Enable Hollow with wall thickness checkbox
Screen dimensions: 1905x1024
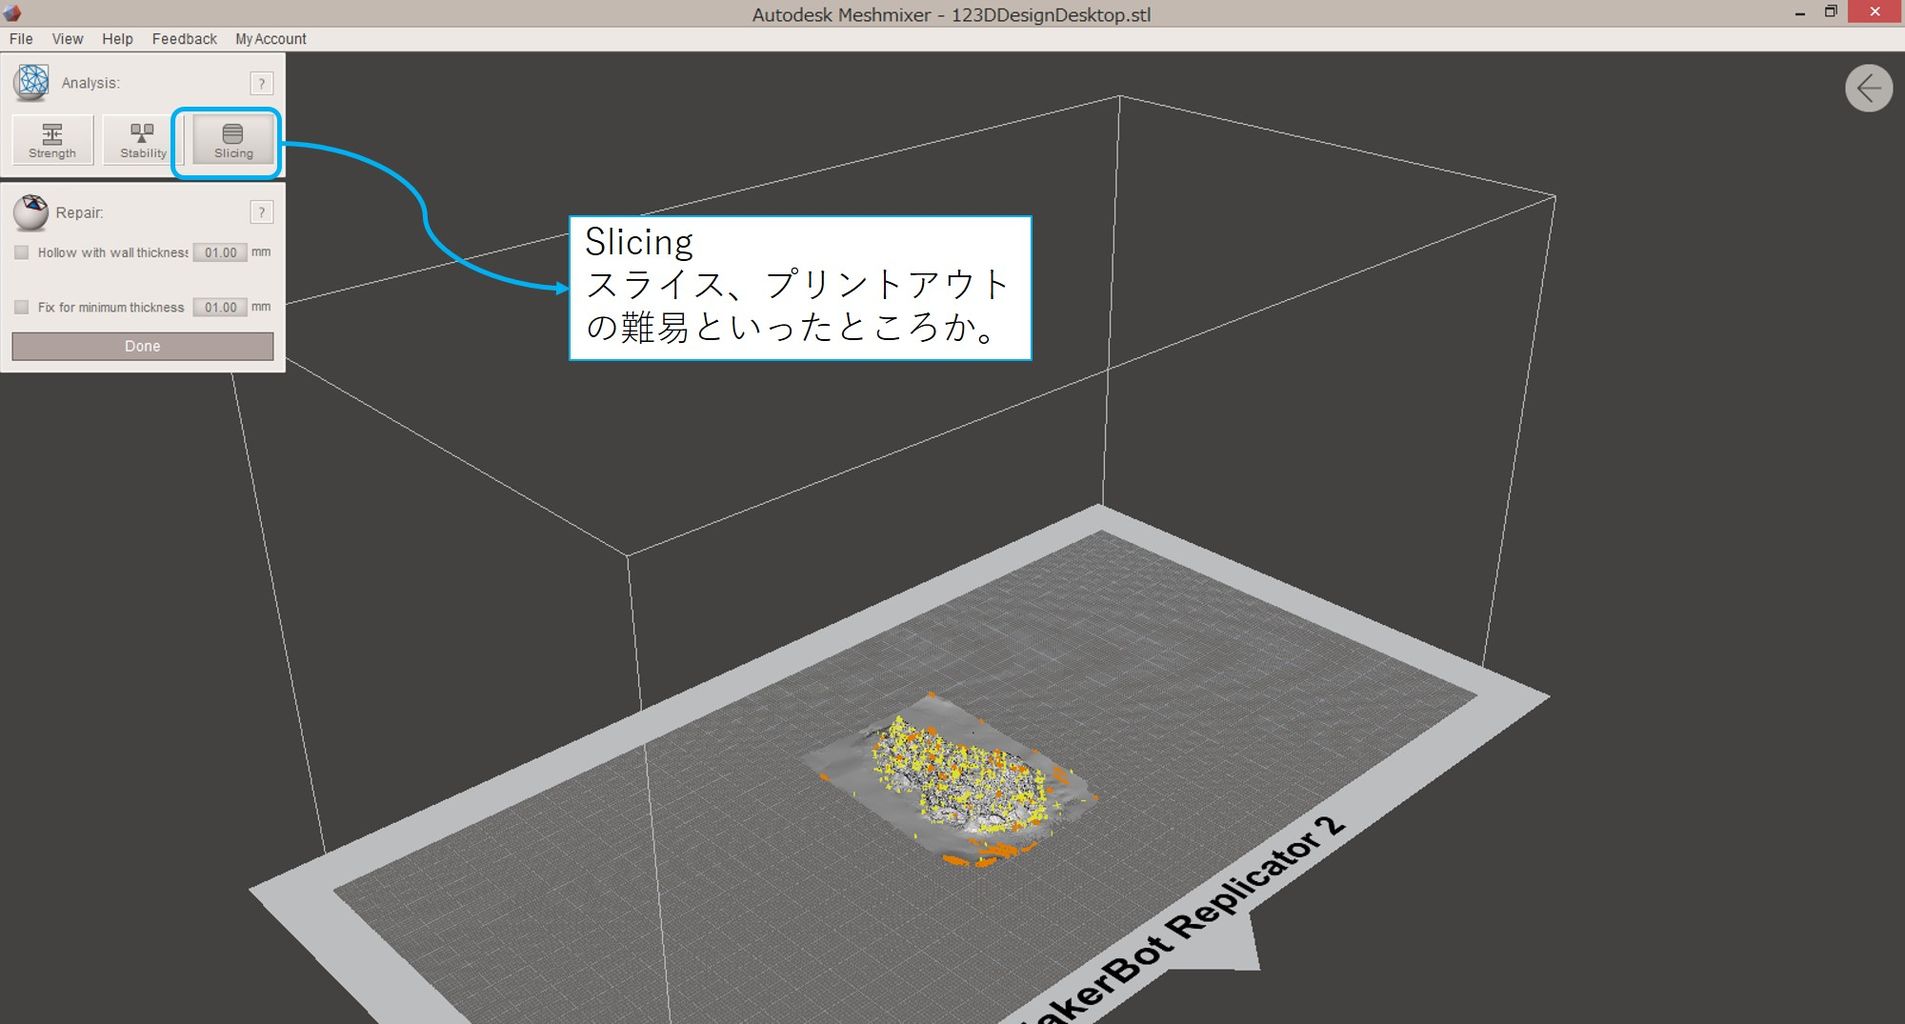21,253
